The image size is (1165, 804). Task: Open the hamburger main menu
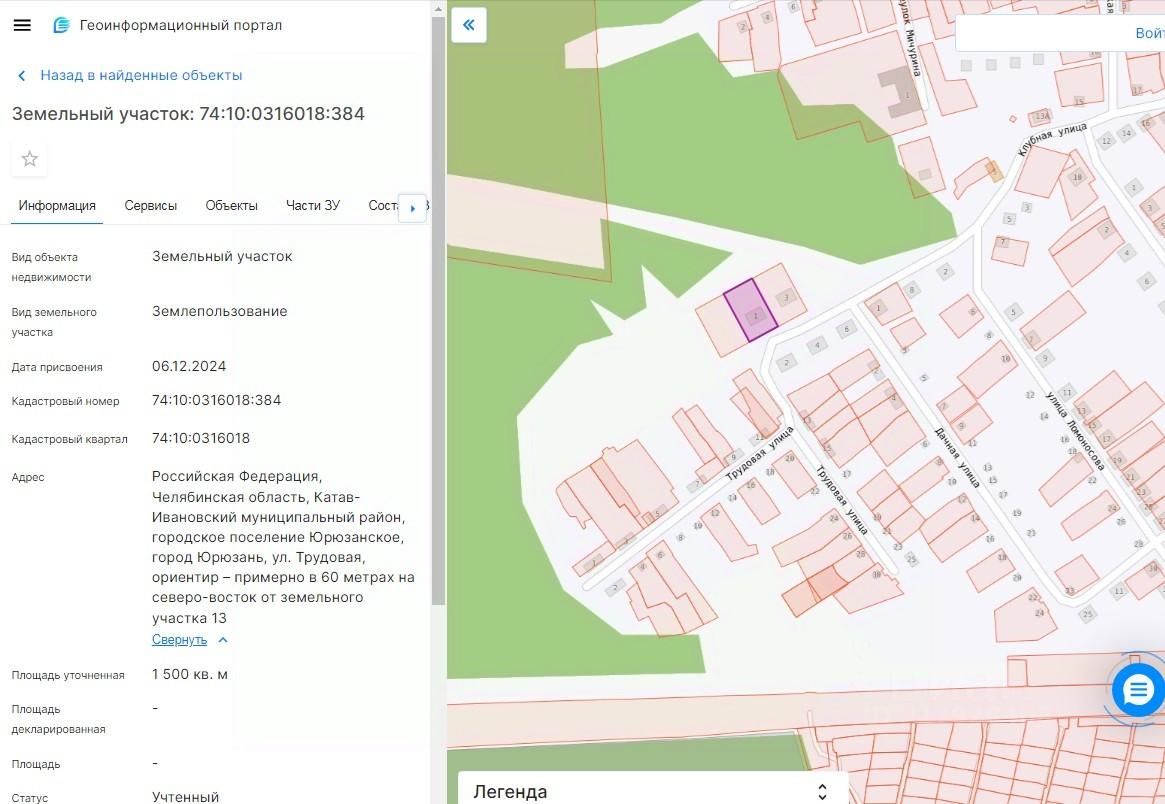point(22,25)
